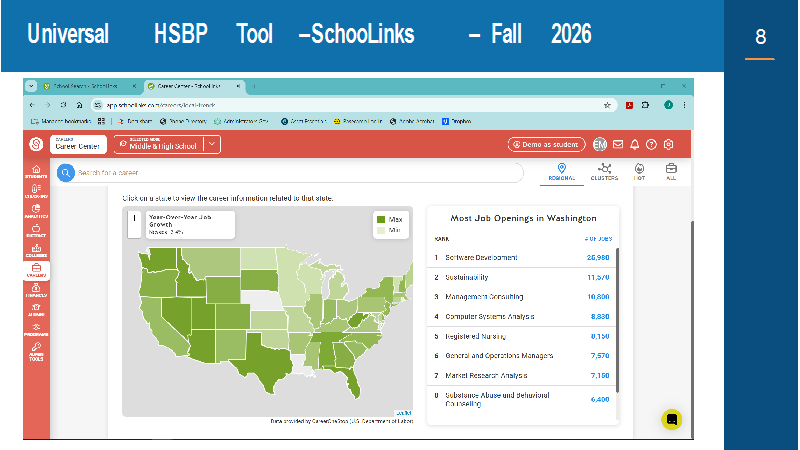Image resolution: width=800 pixels, height=450 pixels.
Task: Expand the Middle & High School dropdown
Action: 212,144
